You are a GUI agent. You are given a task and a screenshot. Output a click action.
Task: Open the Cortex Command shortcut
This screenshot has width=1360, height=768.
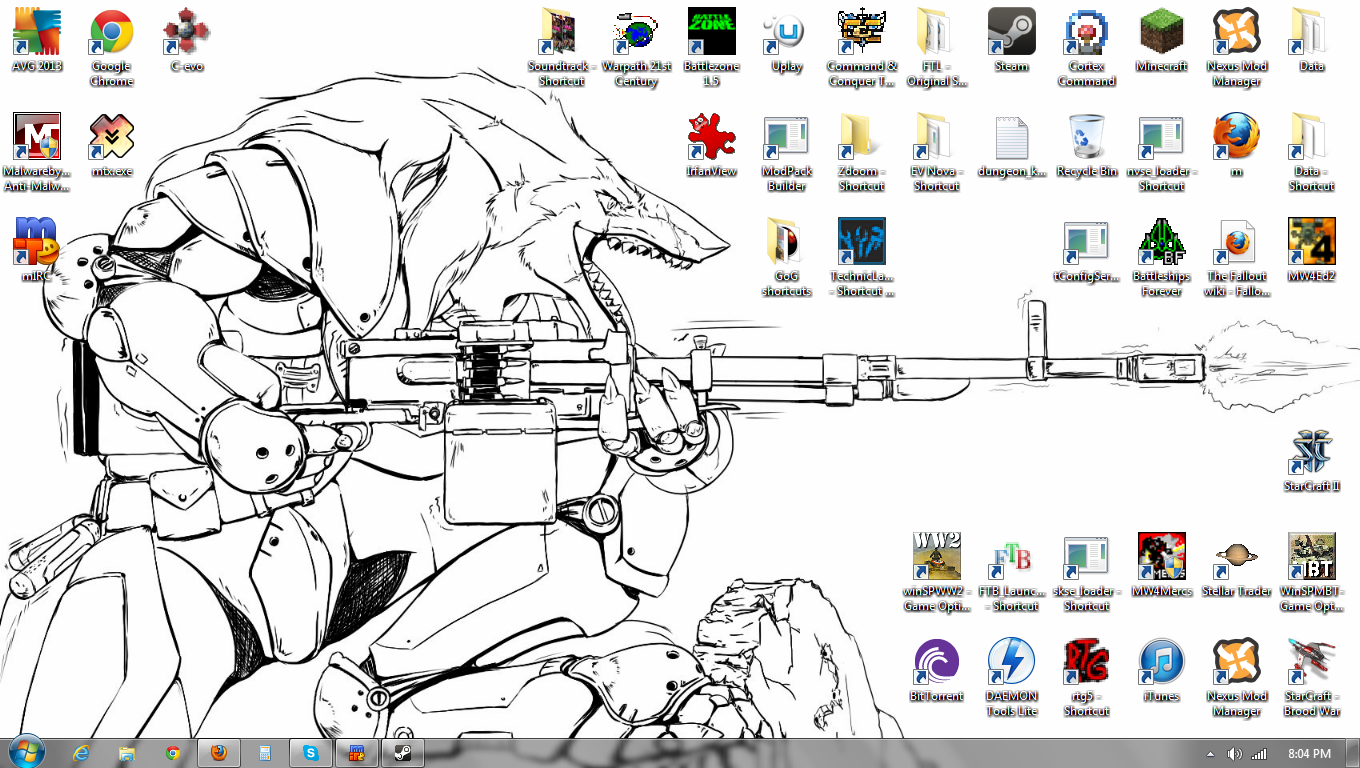point(1087,33)
